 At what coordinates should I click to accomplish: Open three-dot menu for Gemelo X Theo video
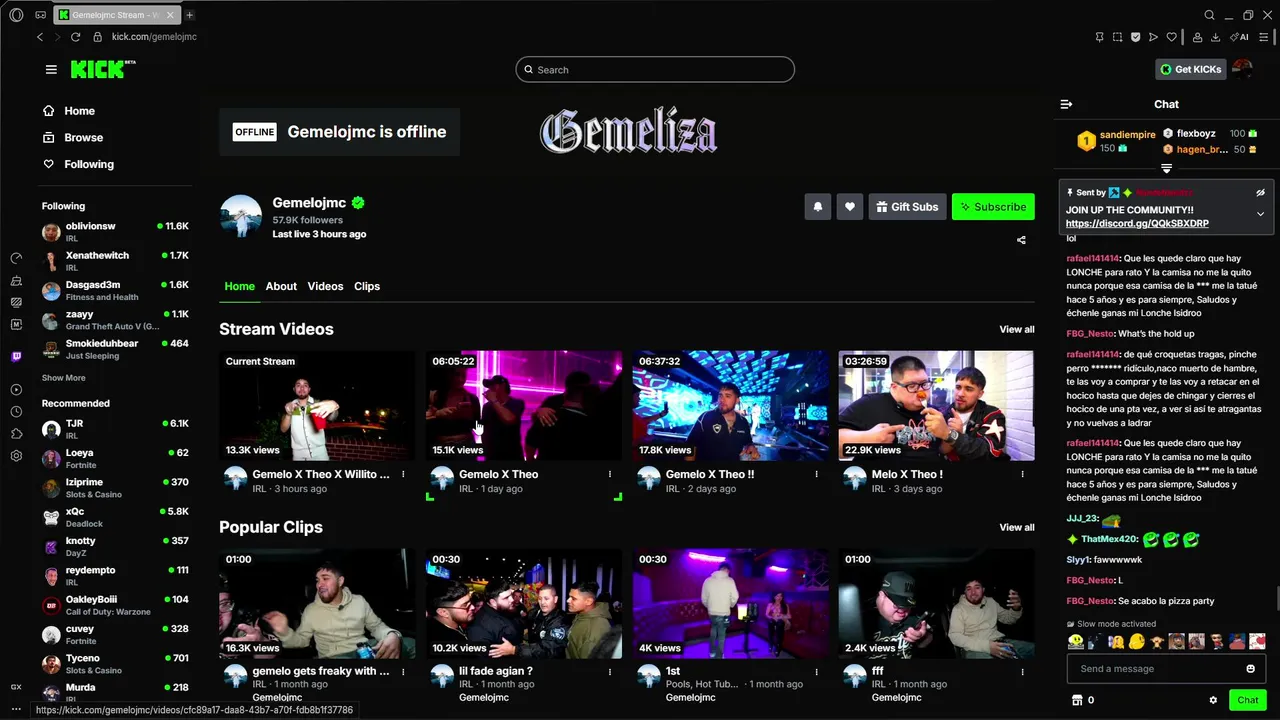610,474
